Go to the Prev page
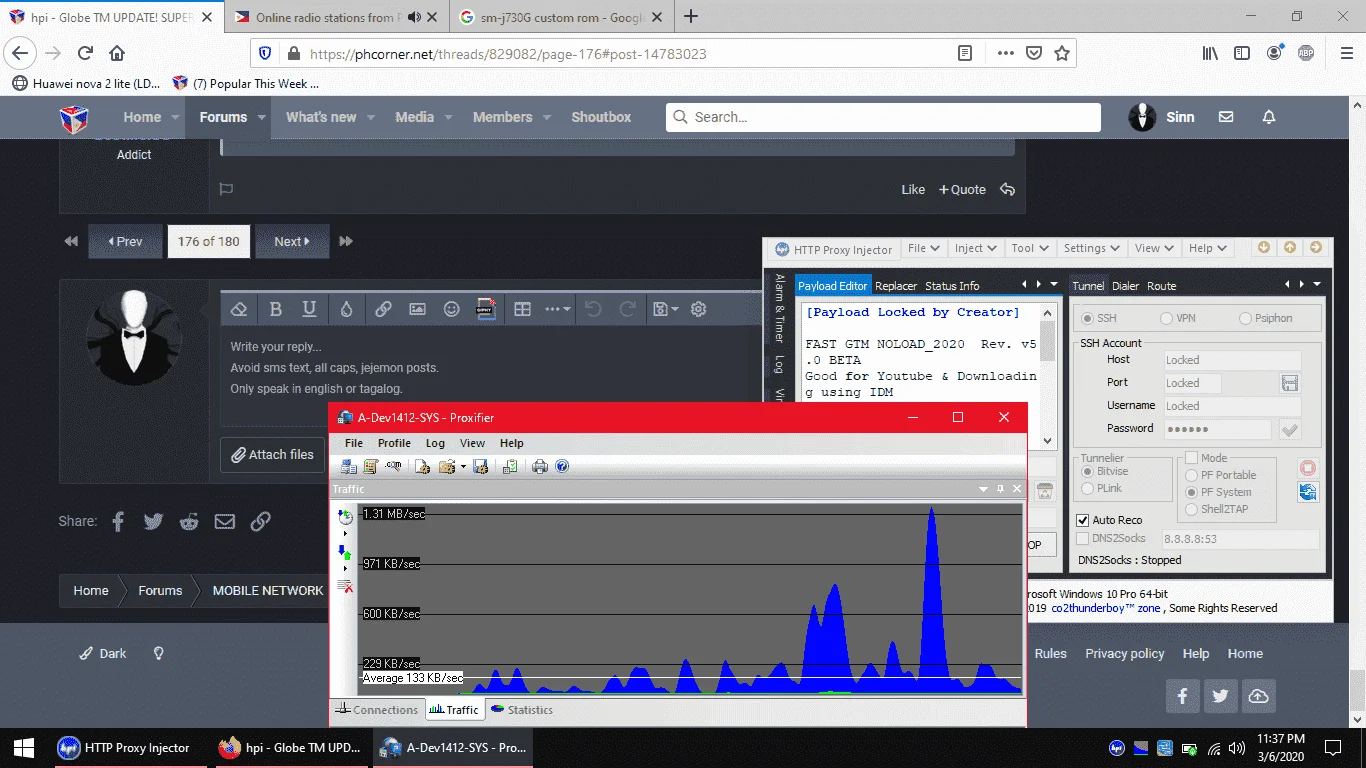 tap(125, 241)
